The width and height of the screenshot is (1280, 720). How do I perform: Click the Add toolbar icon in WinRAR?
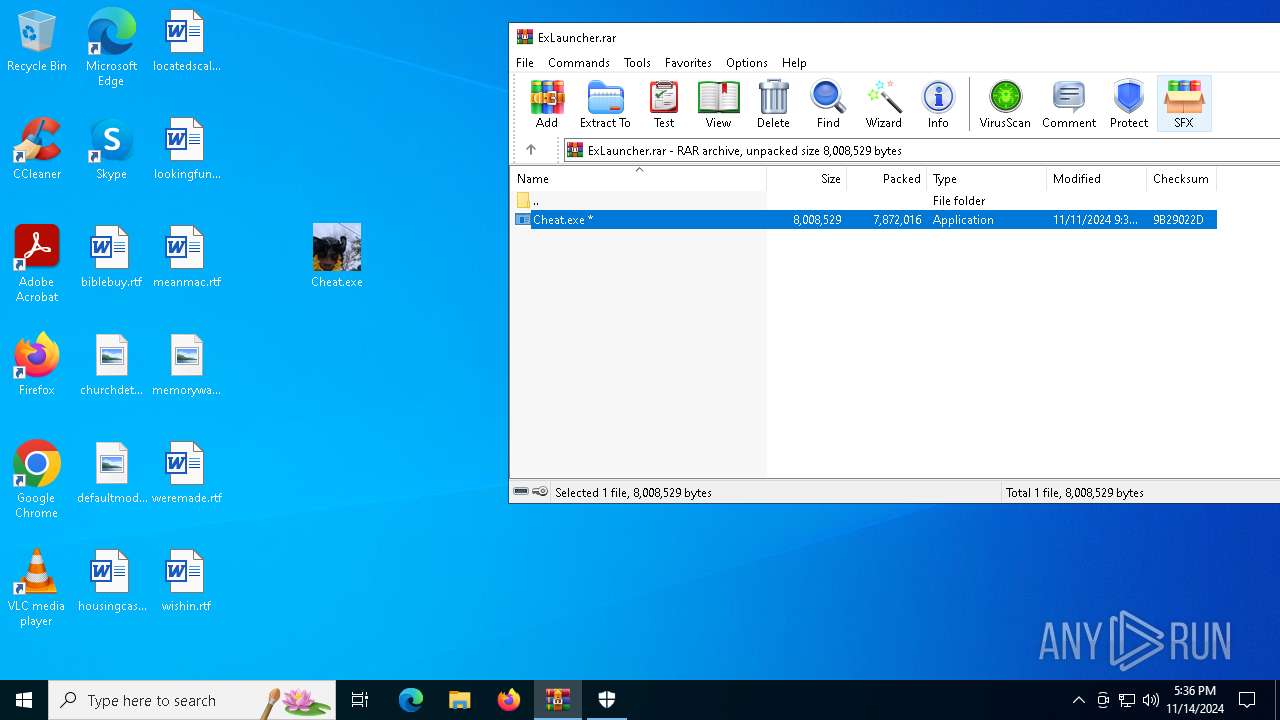coord(547,104)
